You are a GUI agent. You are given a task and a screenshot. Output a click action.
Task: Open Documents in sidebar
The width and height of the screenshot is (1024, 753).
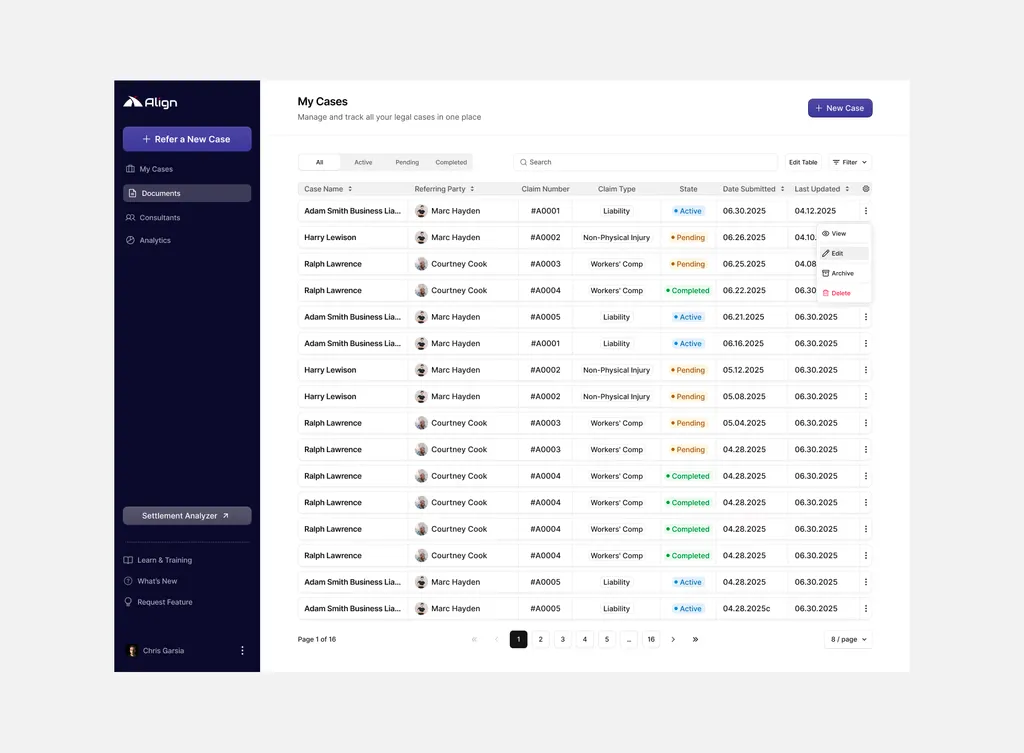(187, 193)
